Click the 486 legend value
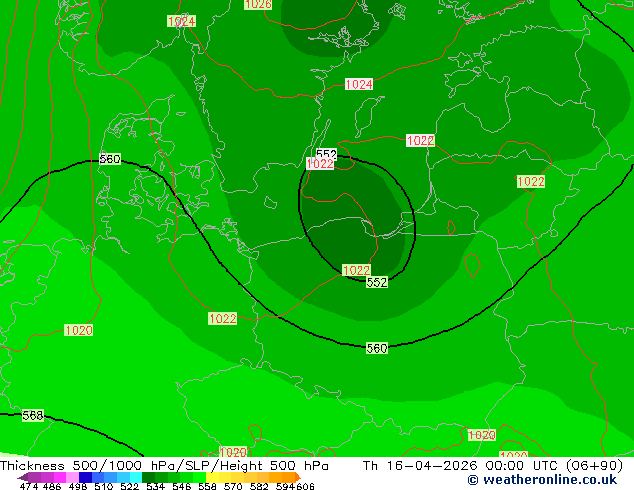Image resolution: width=634 pixels, height=490 pixels. click(x=52, y=486)
